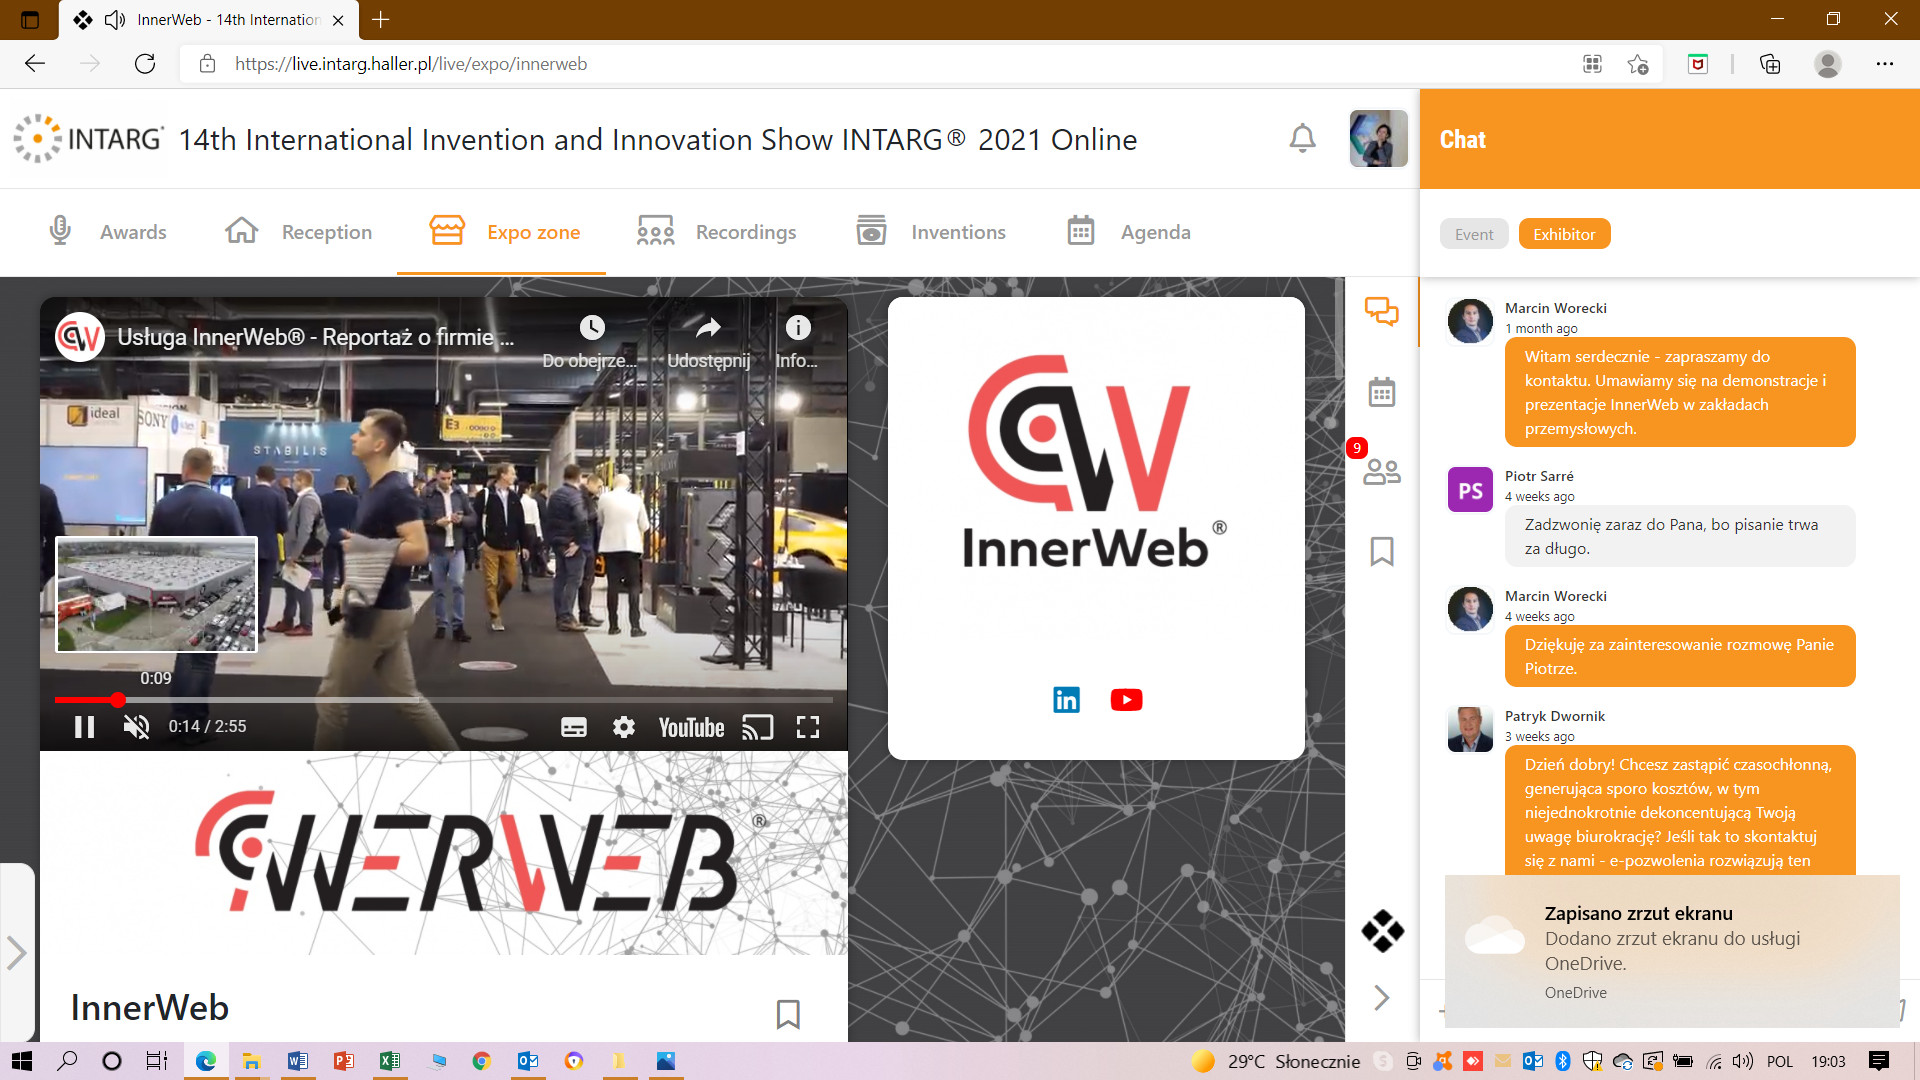
Task: Click the INTARG logo
Action: pyautogui.click(x=88, y=138)
